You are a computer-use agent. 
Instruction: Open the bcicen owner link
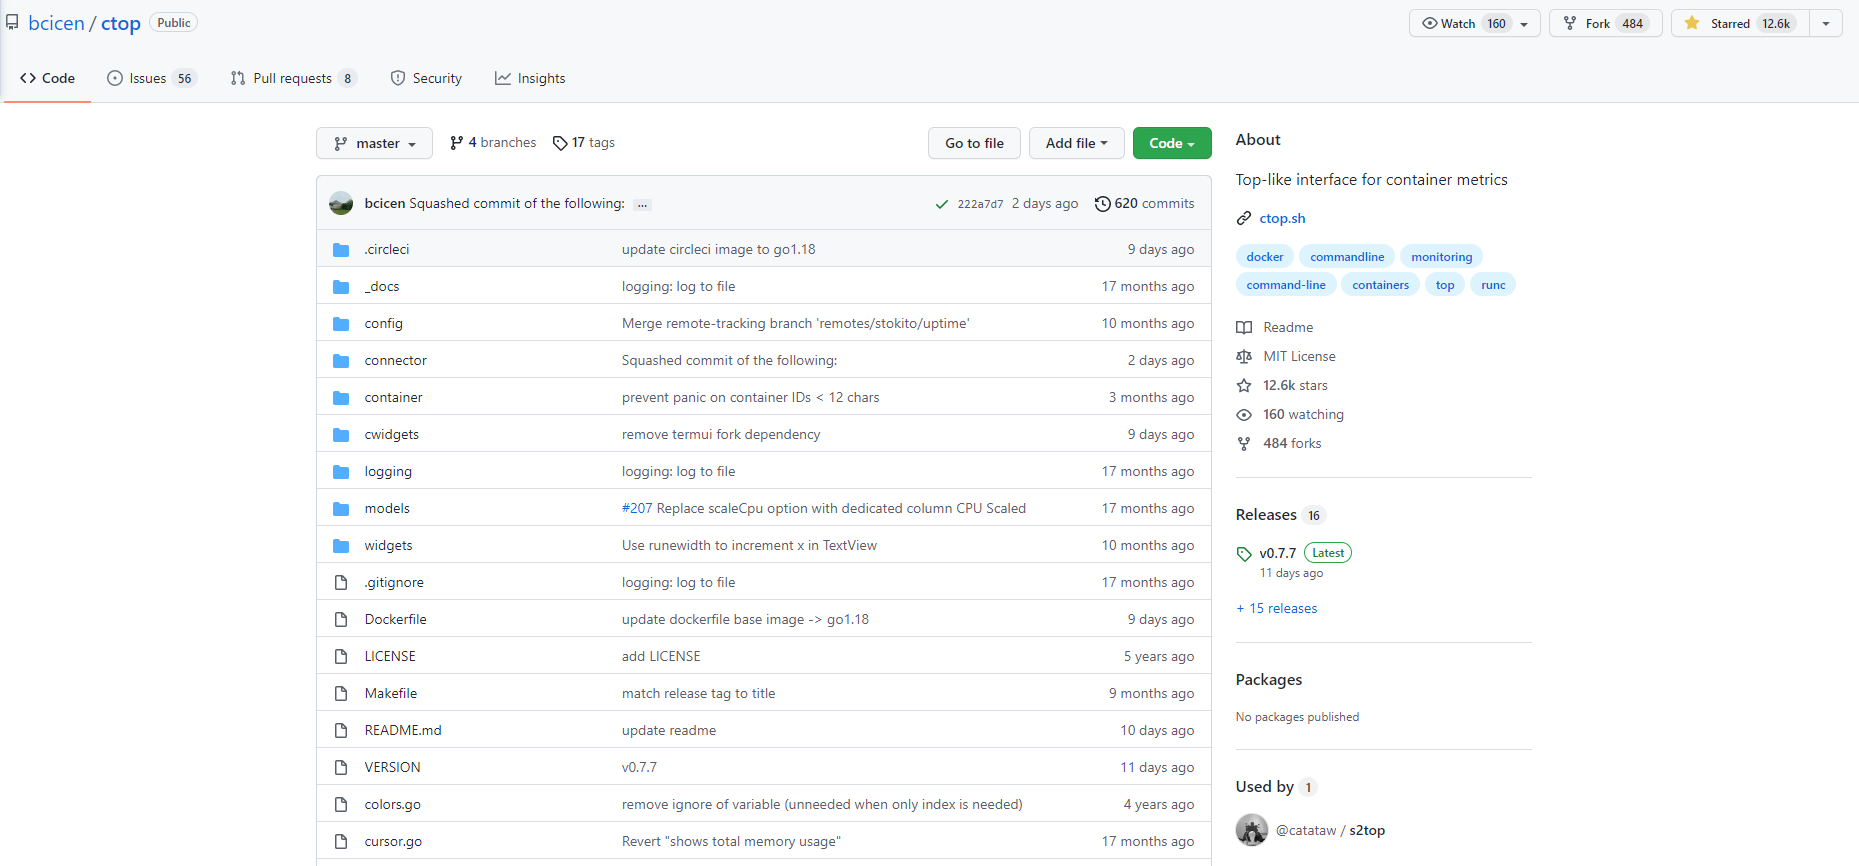(56, 23)
